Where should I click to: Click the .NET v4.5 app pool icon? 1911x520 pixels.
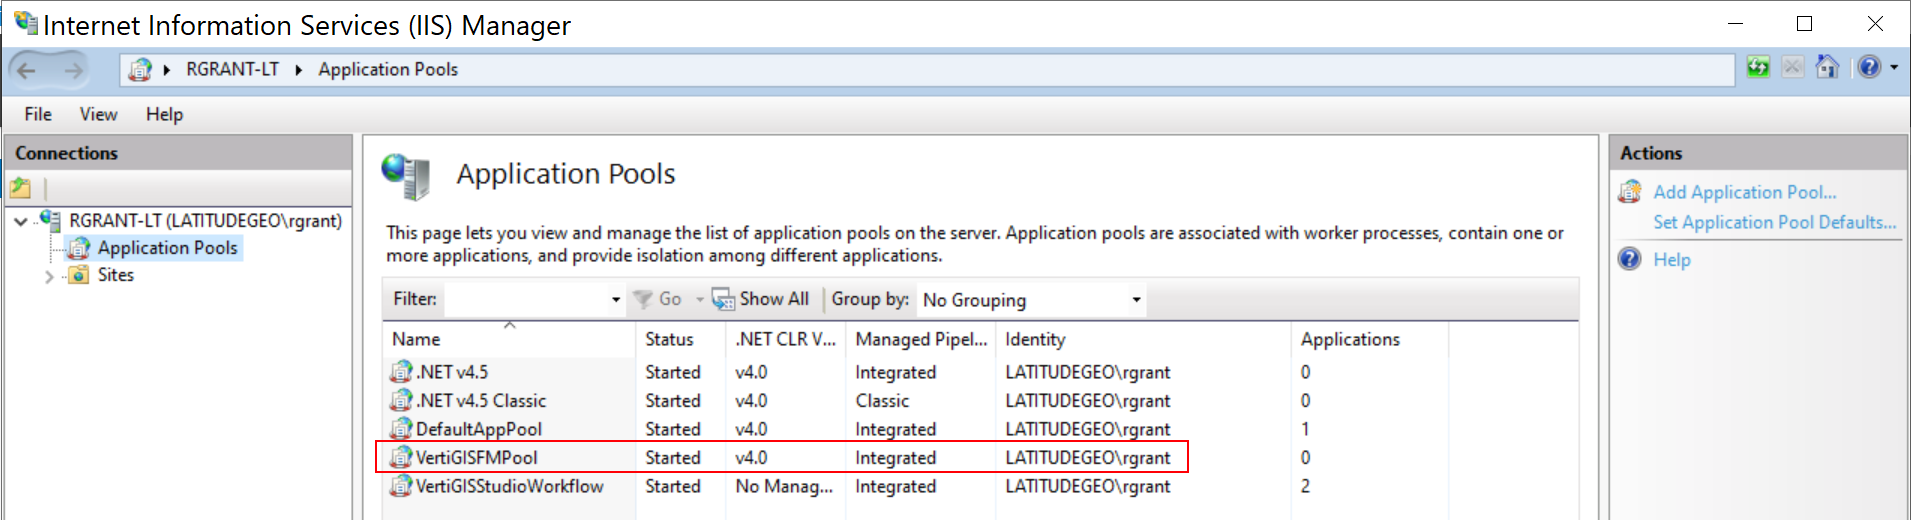click(401, 372)
